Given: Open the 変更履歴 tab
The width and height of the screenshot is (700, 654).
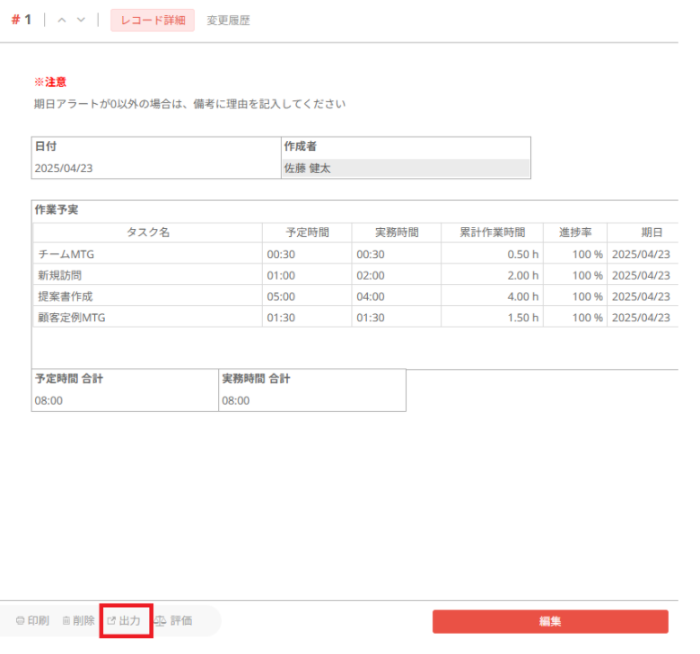Looking at the screenshot, I should point(228,21).
